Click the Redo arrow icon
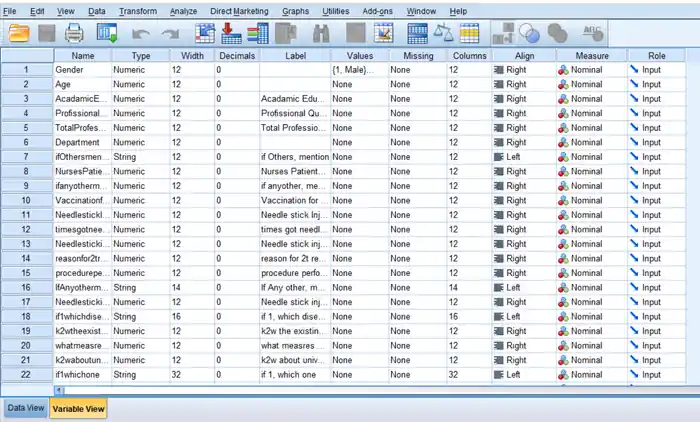This screenshot has height=422, width=700. pos(171,34)
